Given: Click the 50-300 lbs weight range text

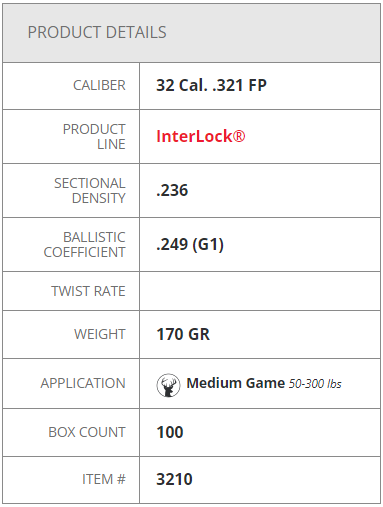Looking at the screenshot, I should tap(315, 384).
